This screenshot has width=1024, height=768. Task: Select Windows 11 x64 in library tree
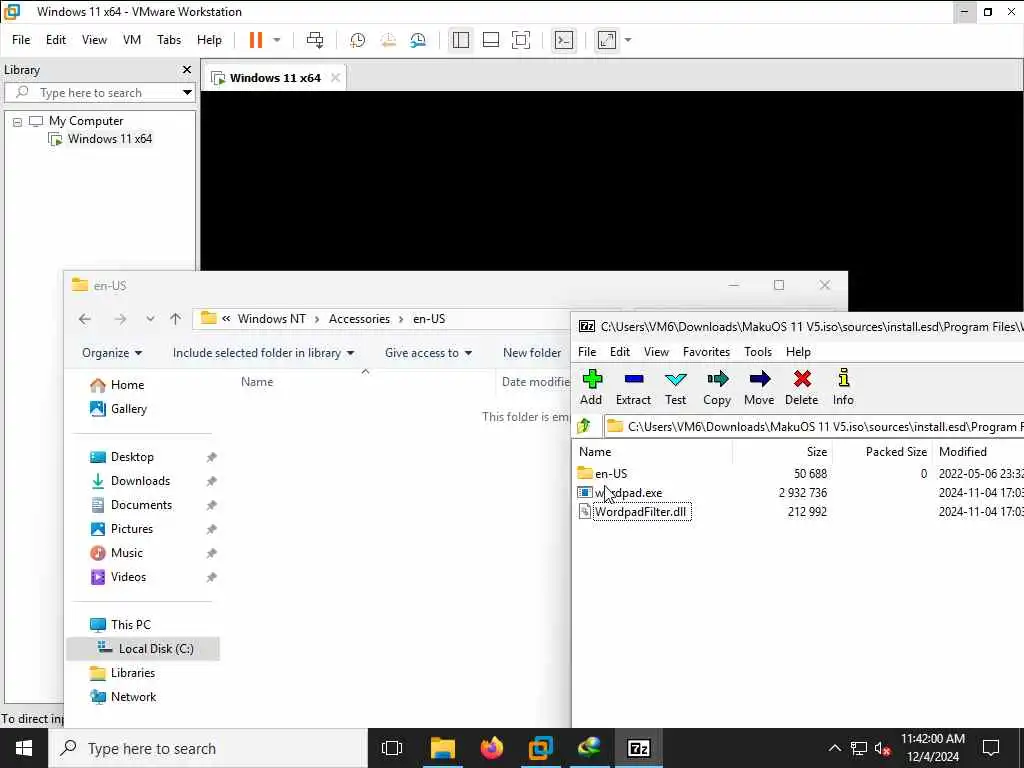[109, 138]
